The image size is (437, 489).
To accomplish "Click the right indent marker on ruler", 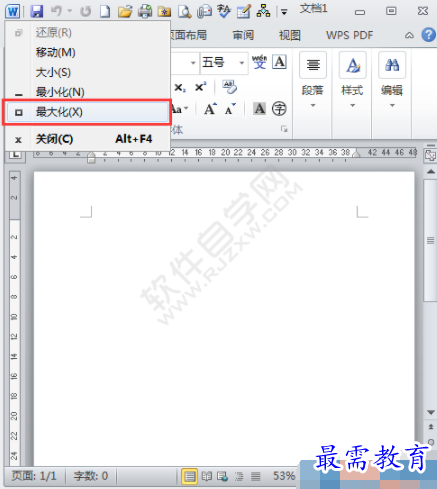I will (356, 153).
